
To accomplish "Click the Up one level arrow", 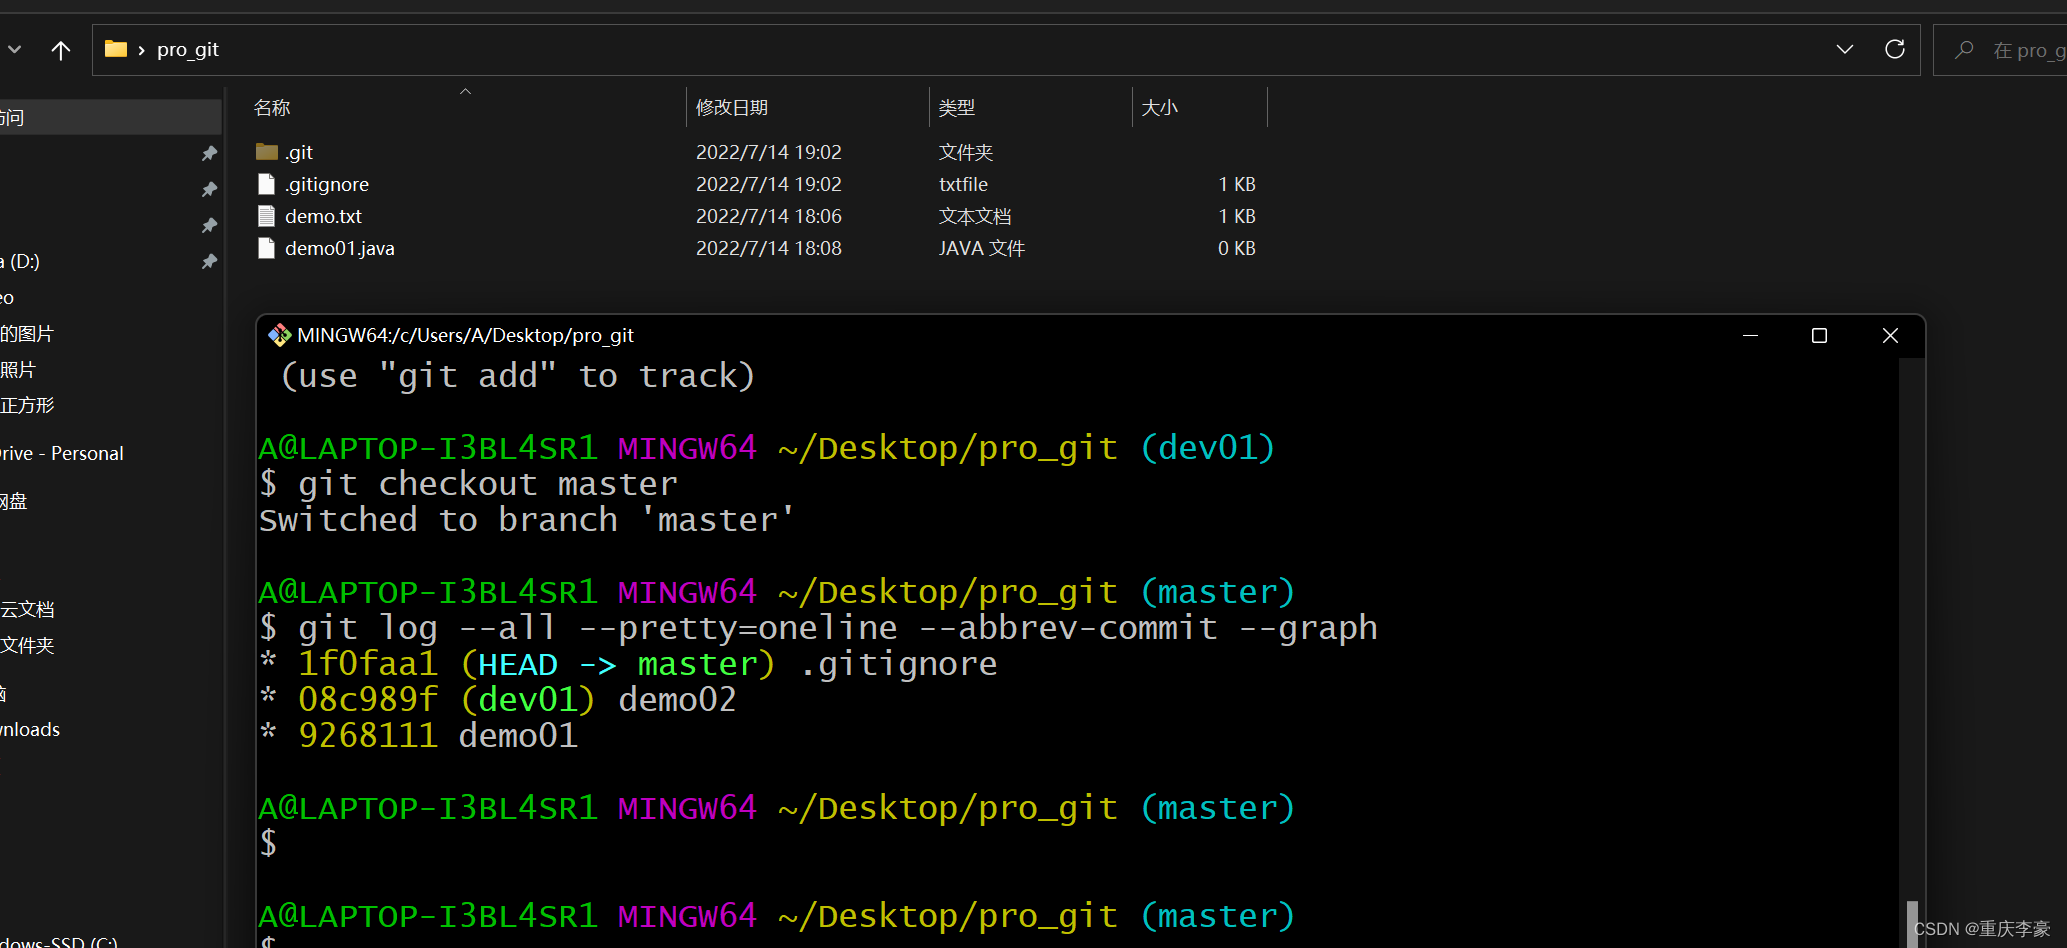I will point(61,50).
